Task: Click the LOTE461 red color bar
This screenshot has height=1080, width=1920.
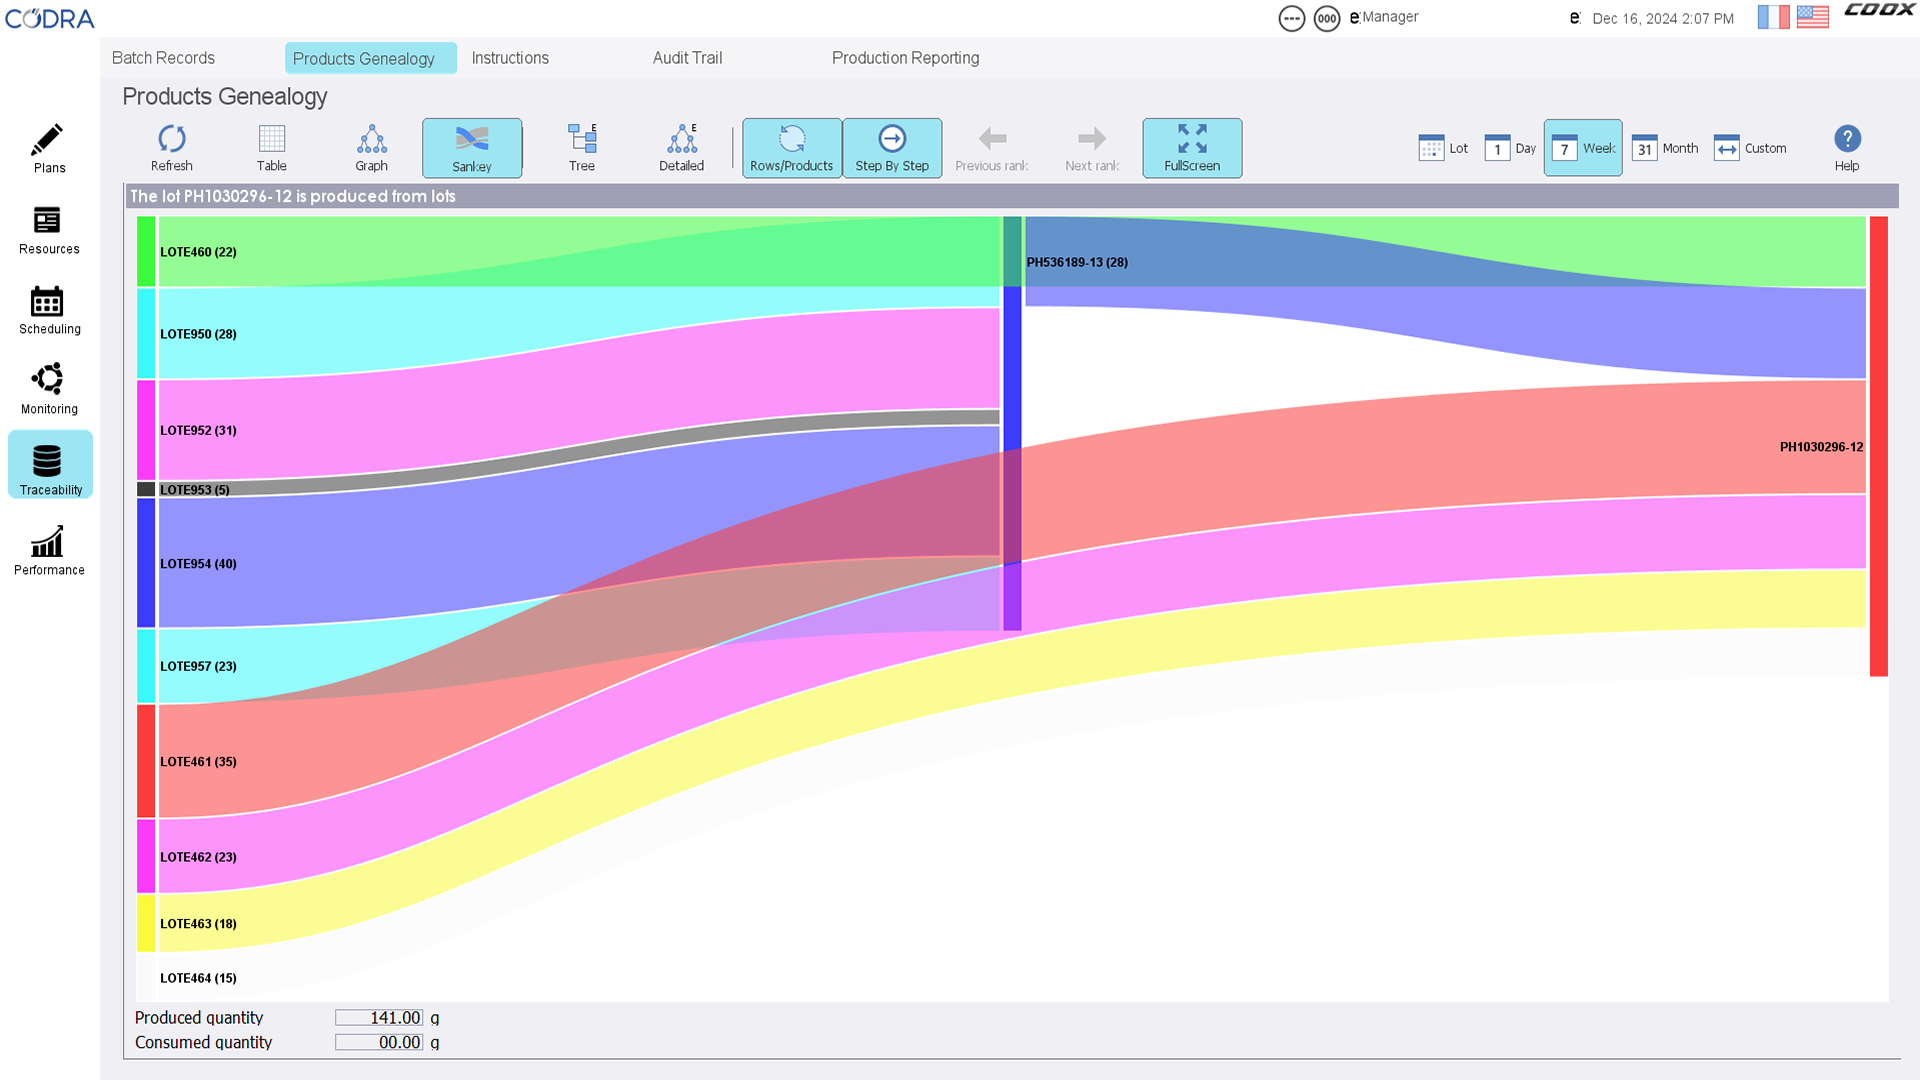Action: (146, 761)
